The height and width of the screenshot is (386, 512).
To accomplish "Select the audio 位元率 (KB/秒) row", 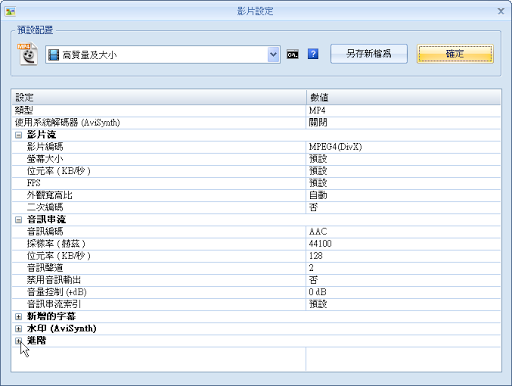I will [256, 256].
